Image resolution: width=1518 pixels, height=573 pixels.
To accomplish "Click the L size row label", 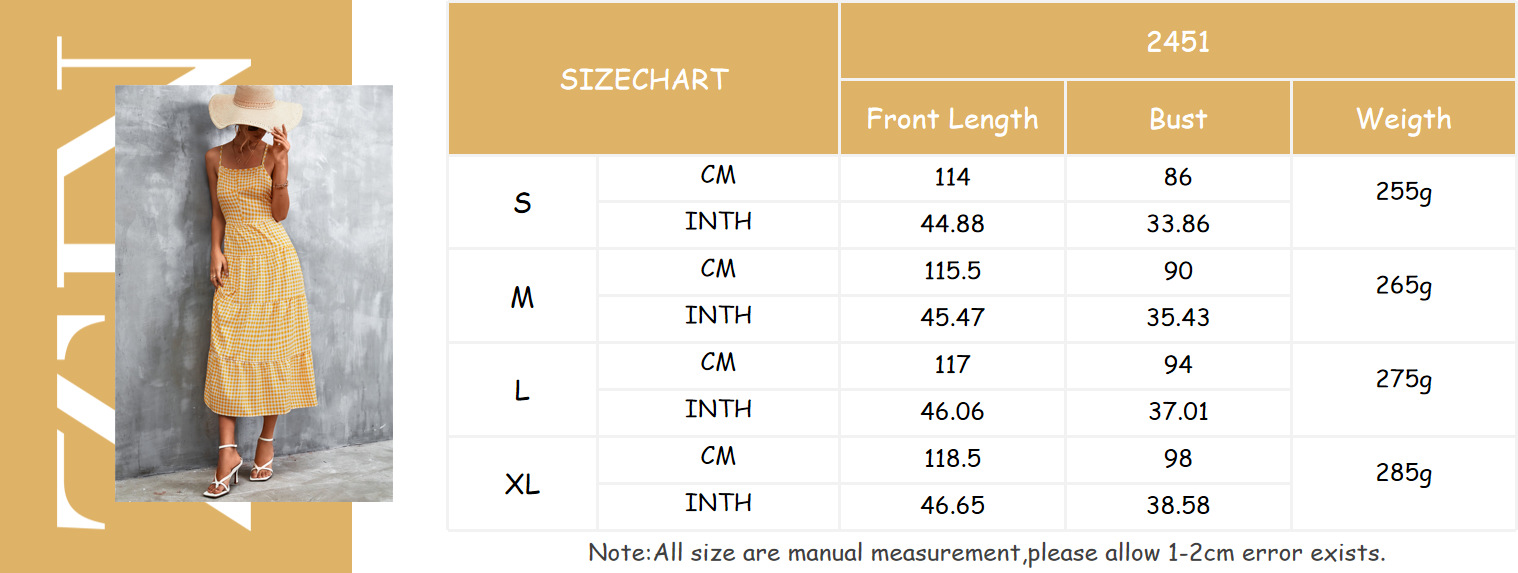I will [522, 391].
